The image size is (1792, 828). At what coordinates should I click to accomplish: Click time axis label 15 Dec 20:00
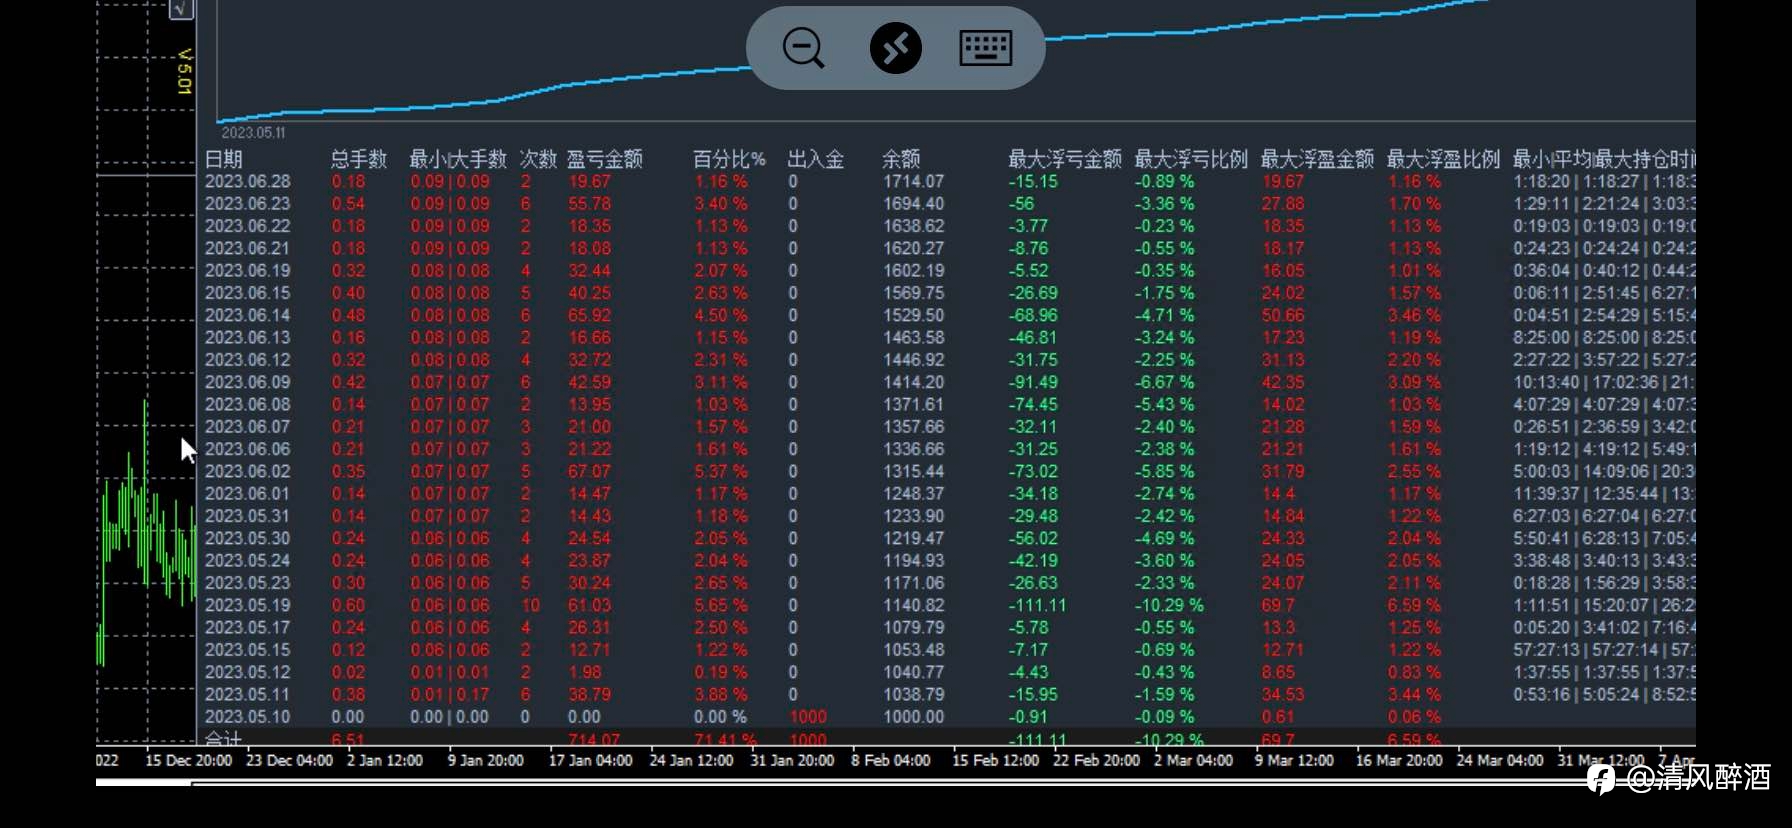[189, 760]
